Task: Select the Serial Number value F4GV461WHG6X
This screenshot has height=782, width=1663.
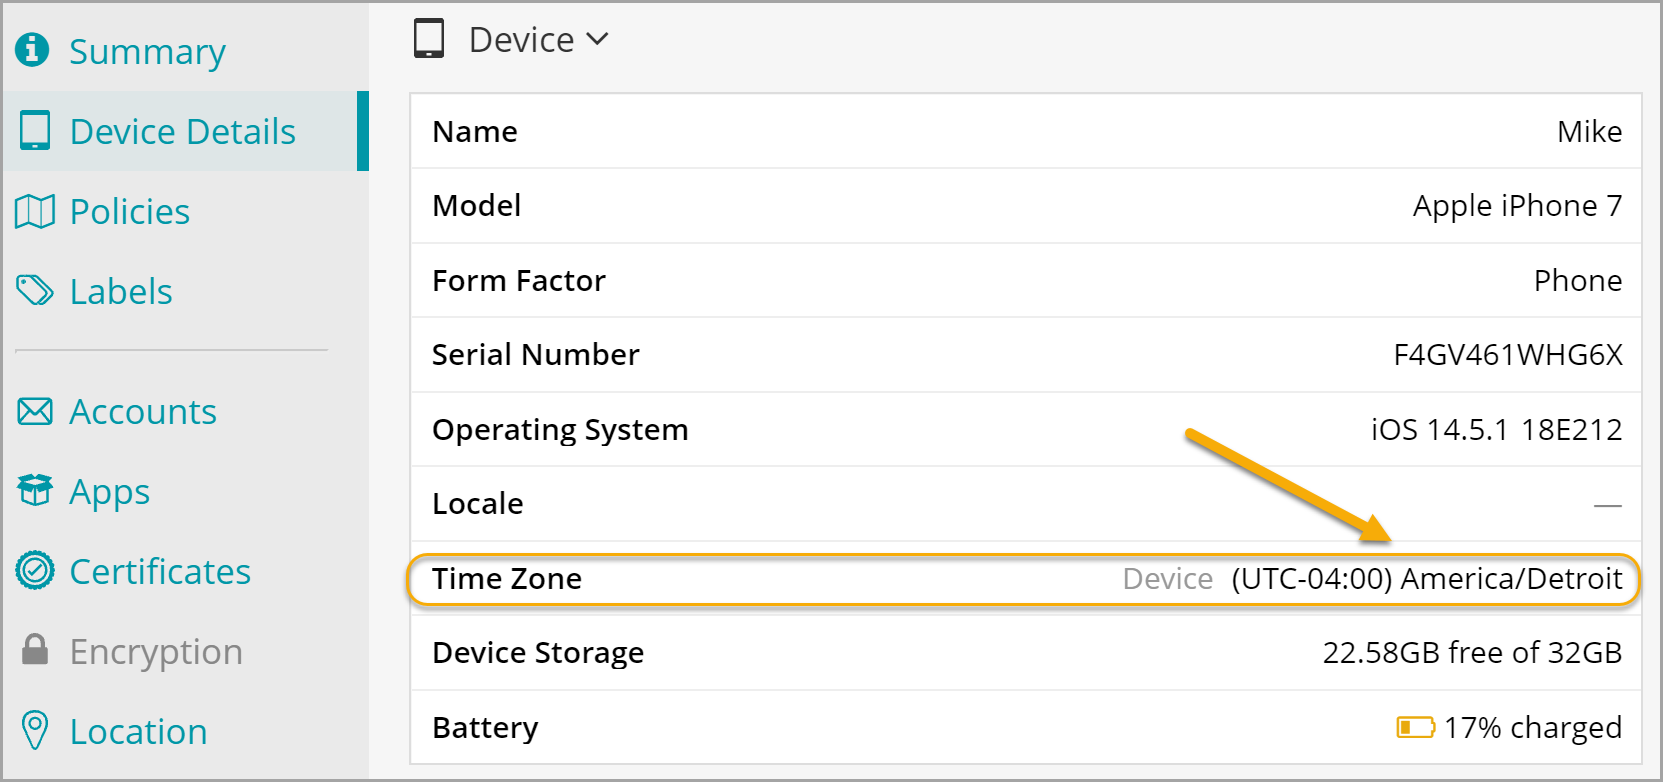Action: tap(1507, 355)
